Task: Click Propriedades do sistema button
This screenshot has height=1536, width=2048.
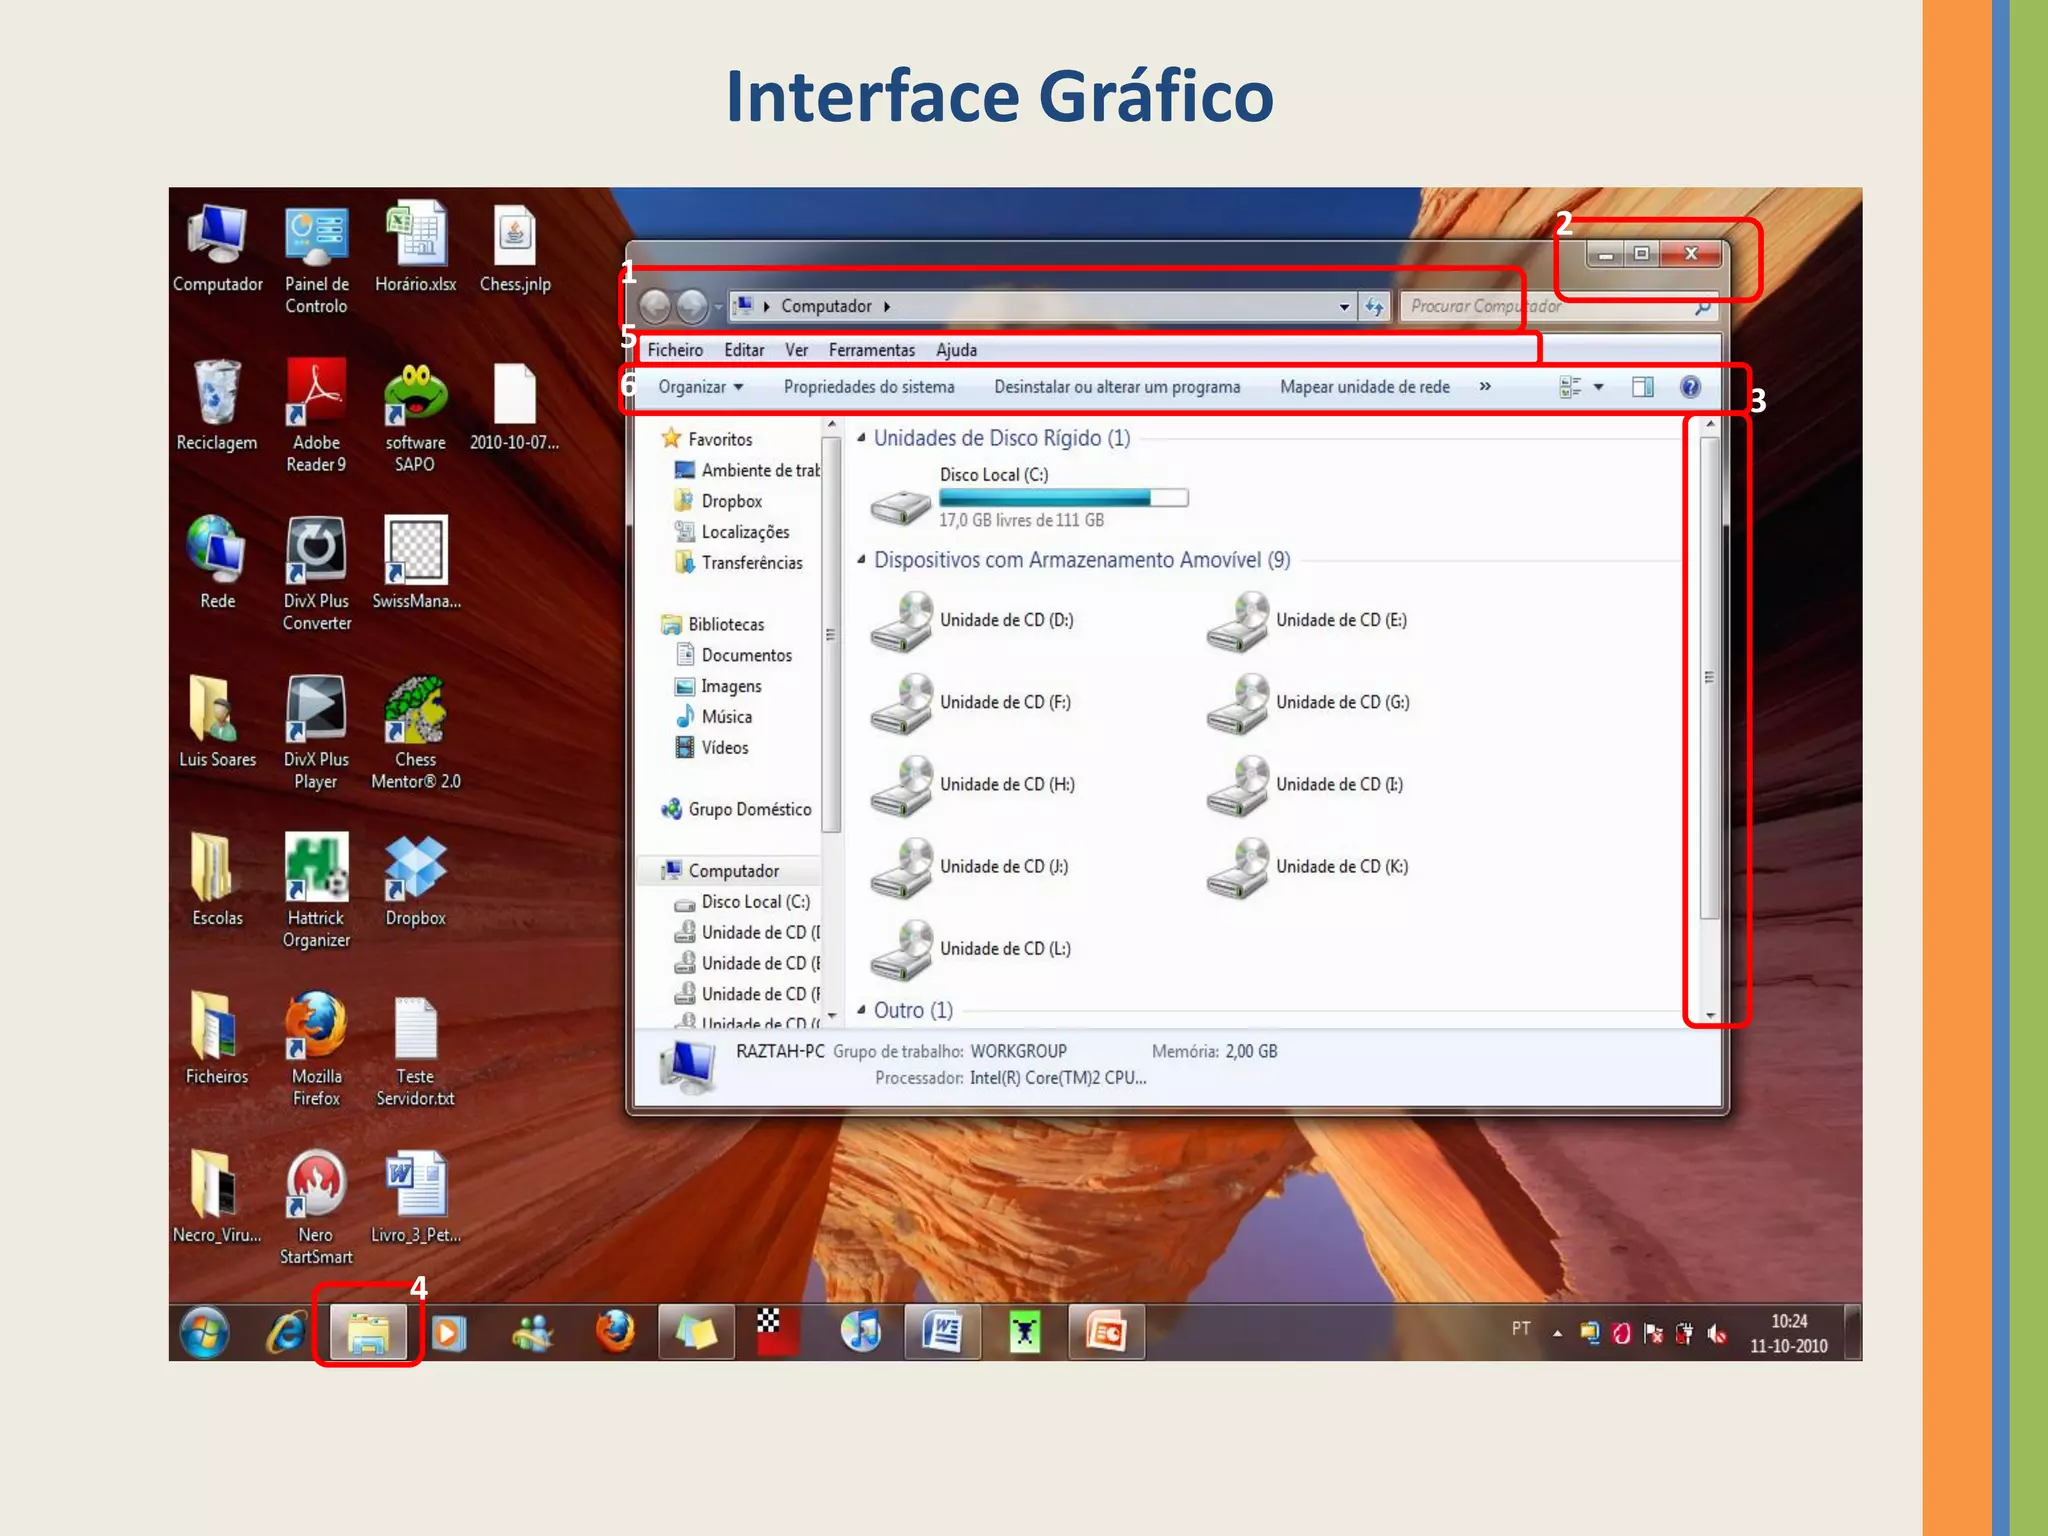Action: pyautogui.click(x=869, y=387)
